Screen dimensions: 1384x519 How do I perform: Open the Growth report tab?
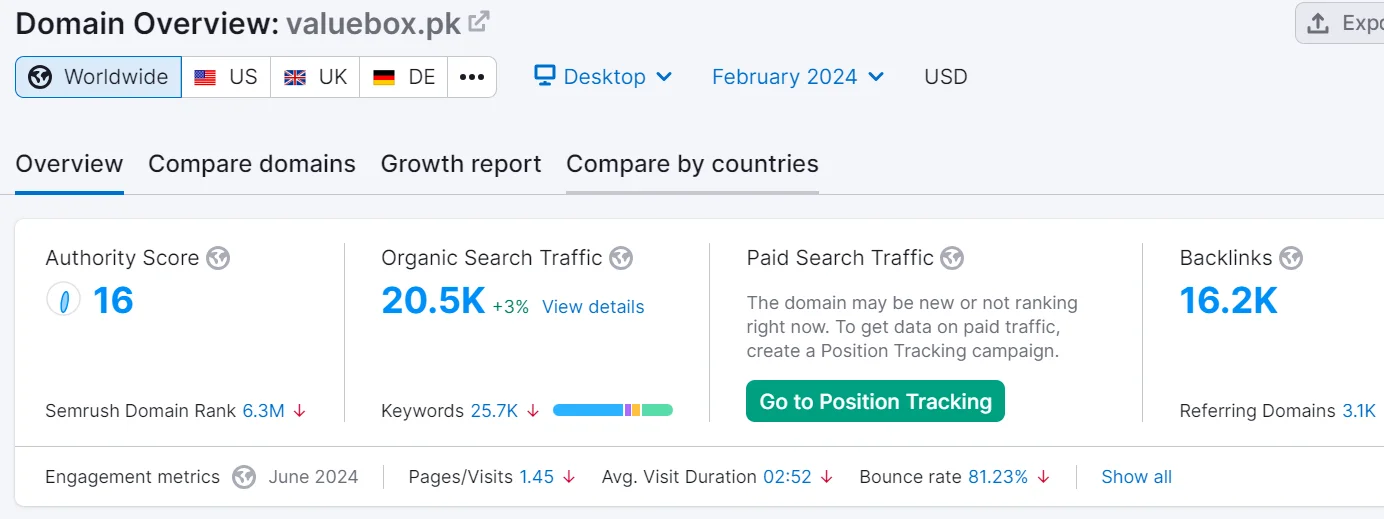461,164
